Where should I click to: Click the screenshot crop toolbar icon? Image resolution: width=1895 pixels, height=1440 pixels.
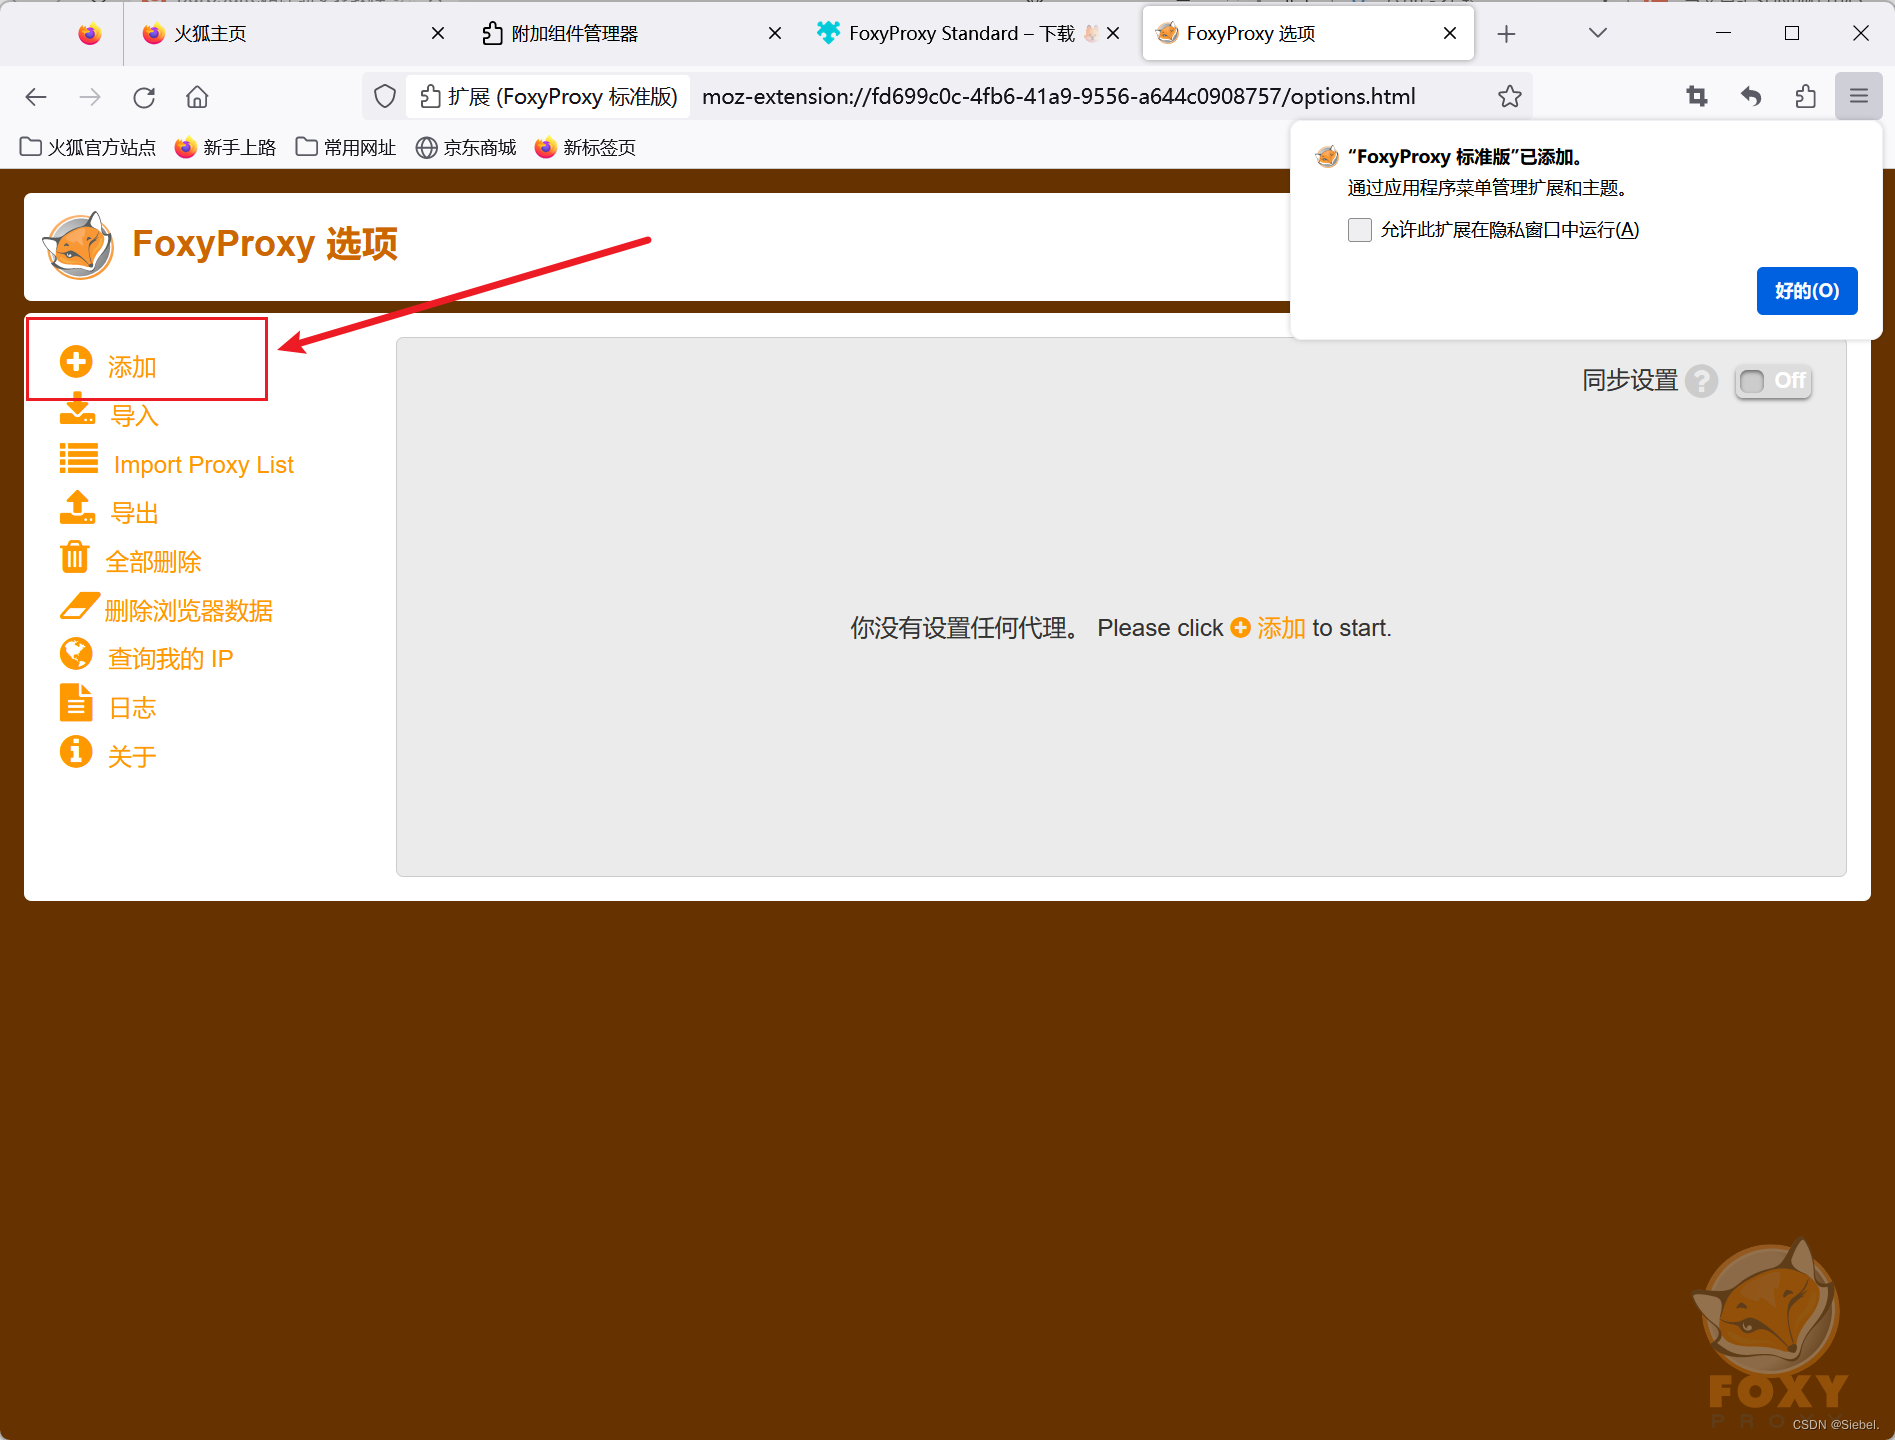(x=1697, y=97)
